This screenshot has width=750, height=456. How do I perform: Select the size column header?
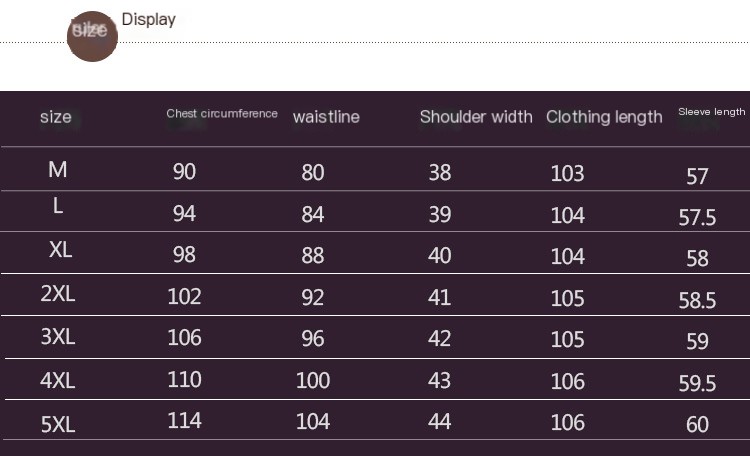coord(56,117)
